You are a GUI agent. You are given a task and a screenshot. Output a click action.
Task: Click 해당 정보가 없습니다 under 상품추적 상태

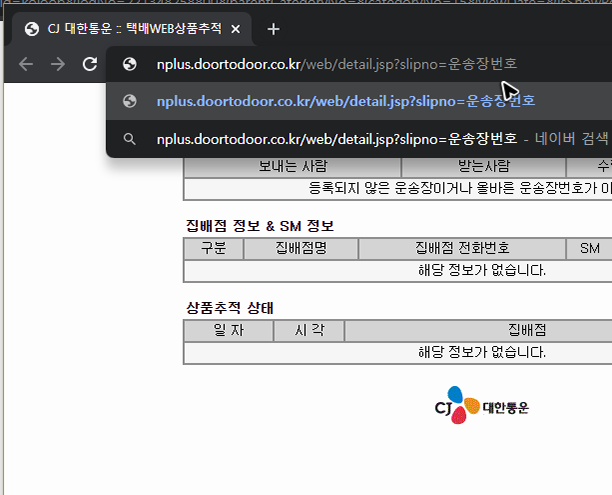pos(482,353)
